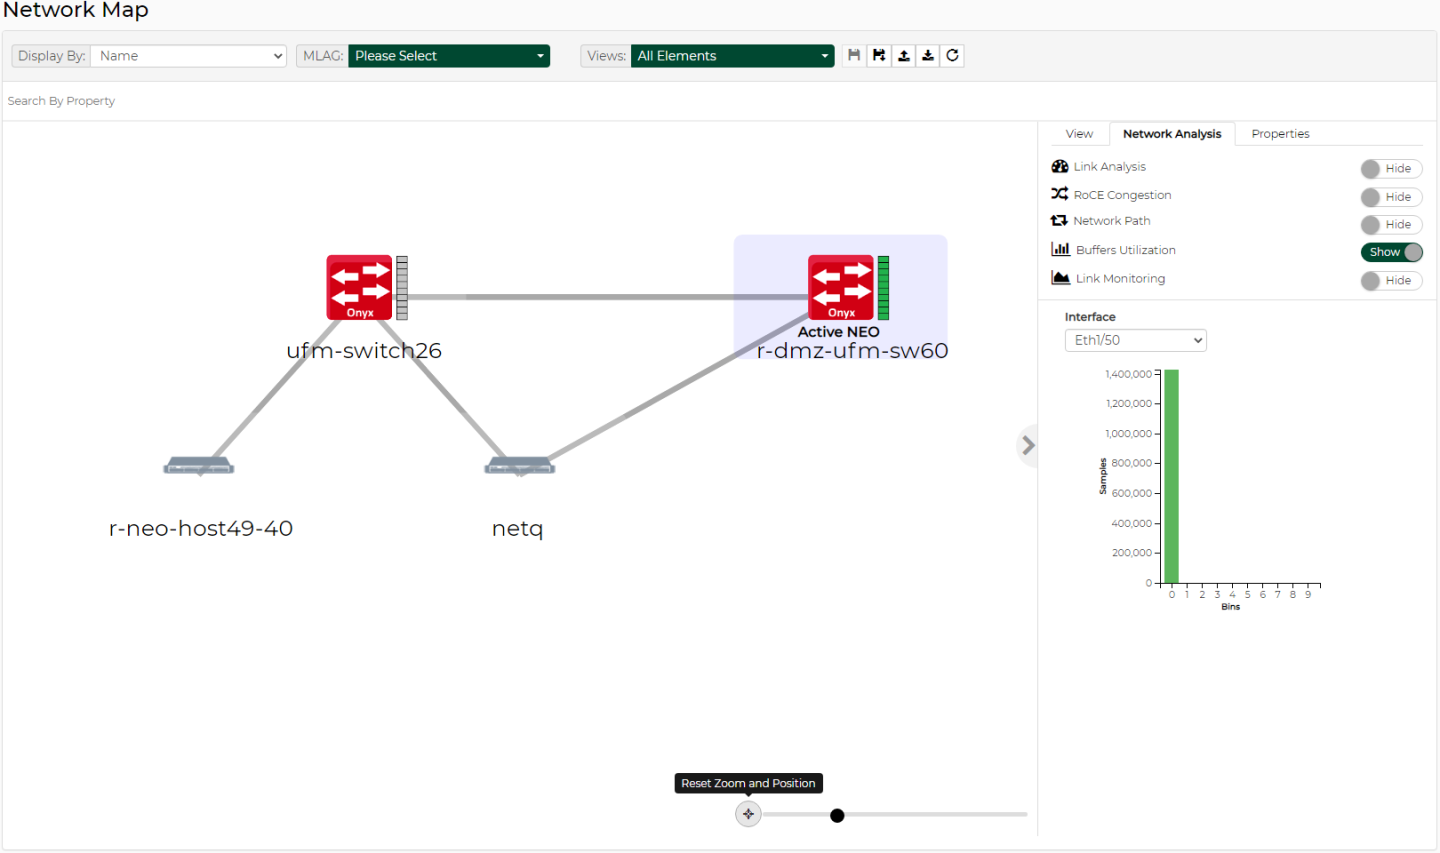Viewport: 1440px width, 853px height.
Task: Toggle Link Monitoring visibility
Action: pos(1390,281)
